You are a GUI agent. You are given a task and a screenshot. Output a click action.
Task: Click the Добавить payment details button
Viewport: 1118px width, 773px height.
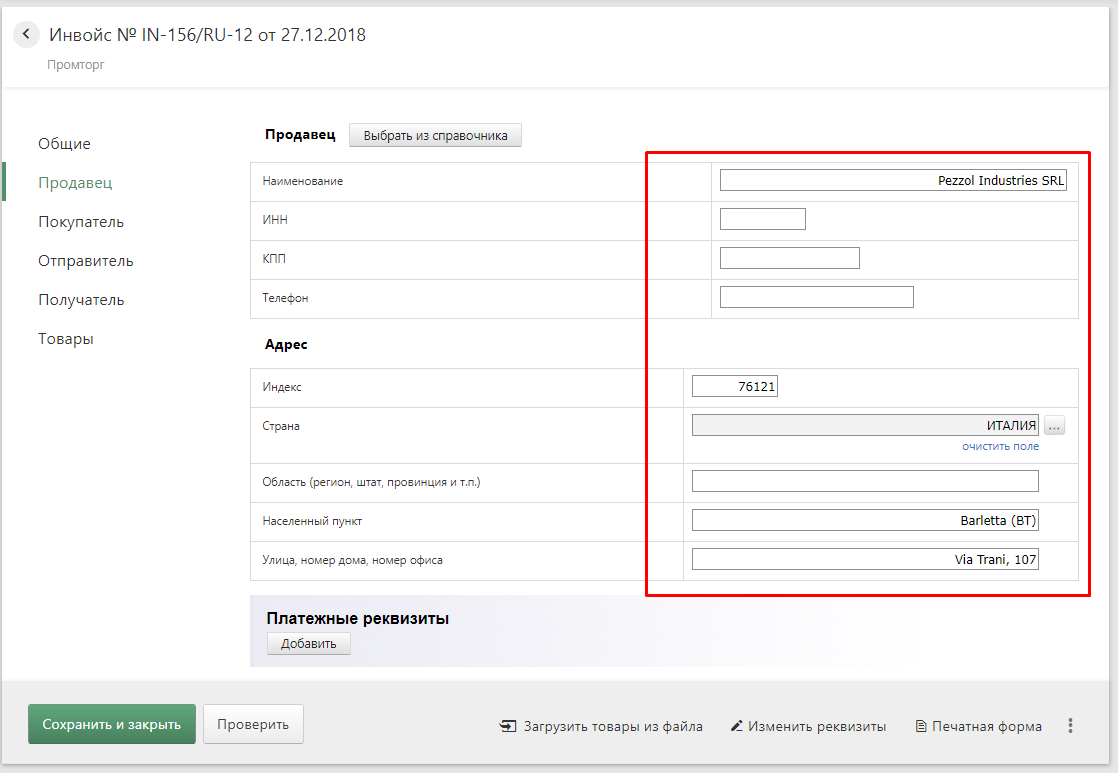pyautogui.click(x=309, y=643)
